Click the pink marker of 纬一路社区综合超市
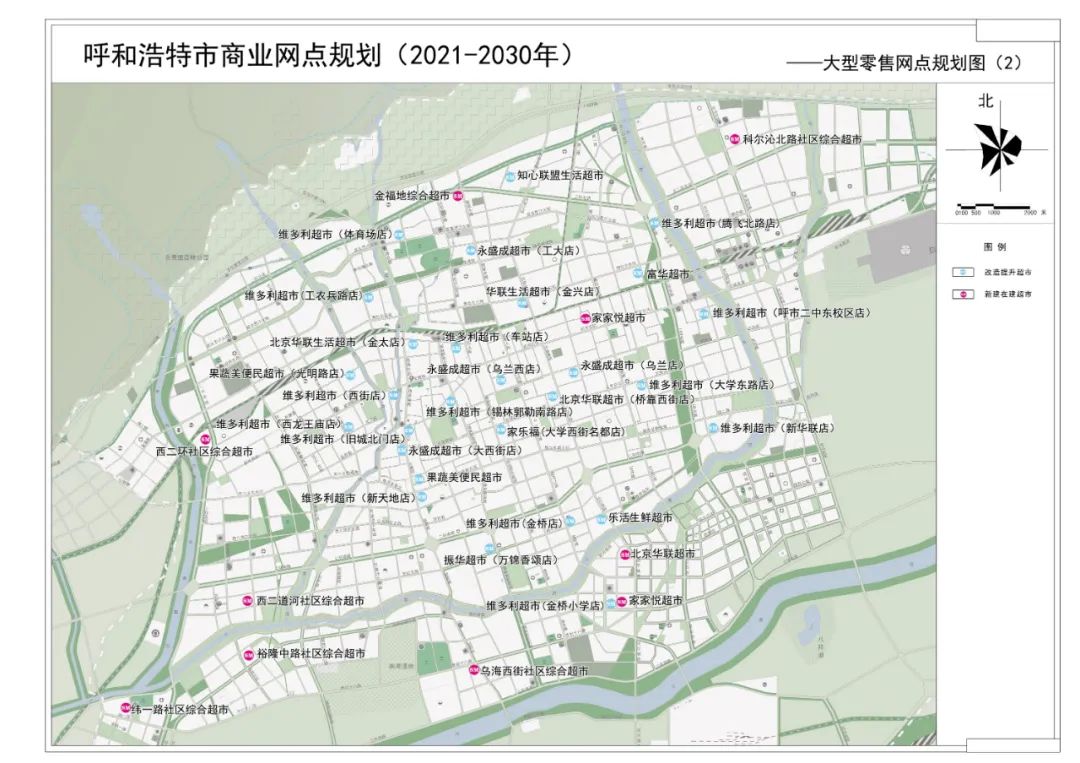Viewport: 1080px width, 763px height. click(125, 708)
